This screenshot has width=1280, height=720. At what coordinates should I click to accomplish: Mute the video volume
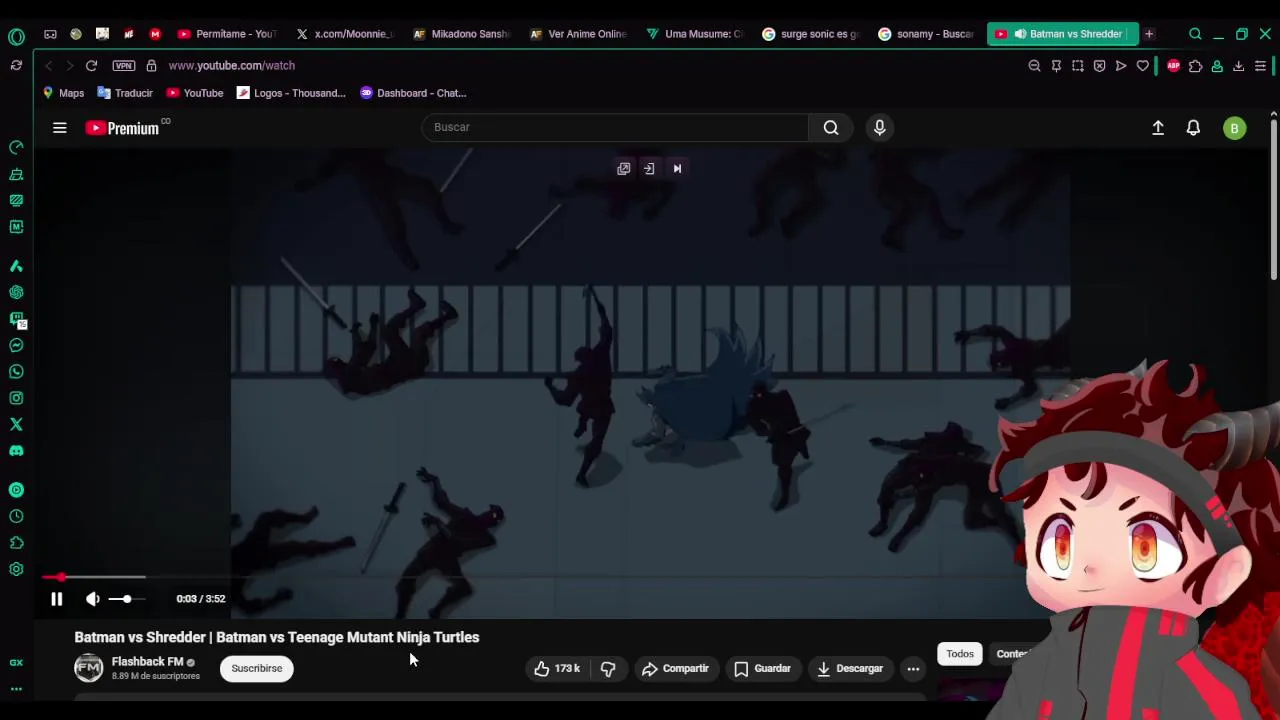92,599
